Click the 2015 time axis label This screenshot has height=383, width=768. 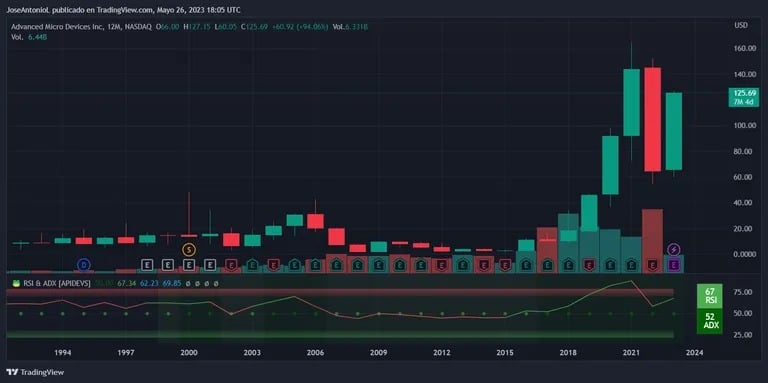point(505,352)
